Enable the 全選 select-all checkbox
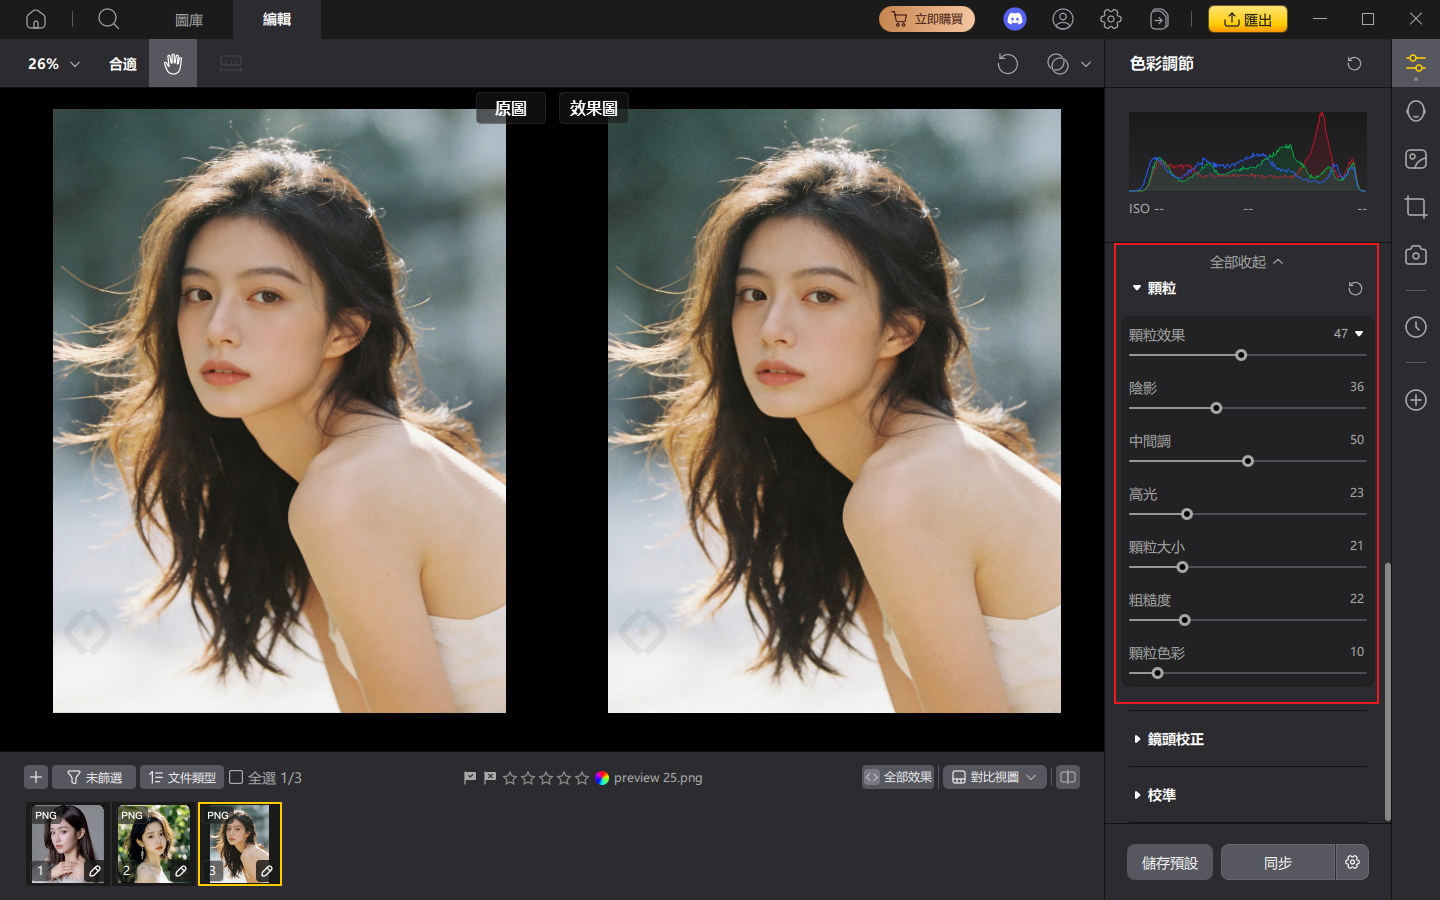 pyautogui.click(x=237, y=776)
